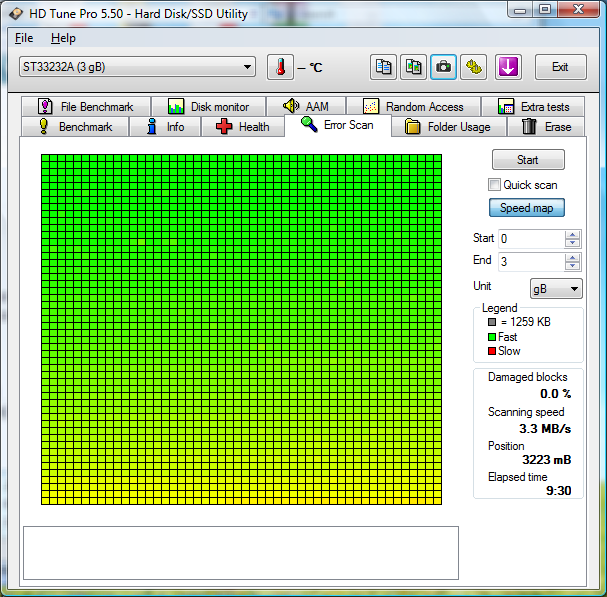Switch to the File Benchmark tab

(x=86, y=106)
